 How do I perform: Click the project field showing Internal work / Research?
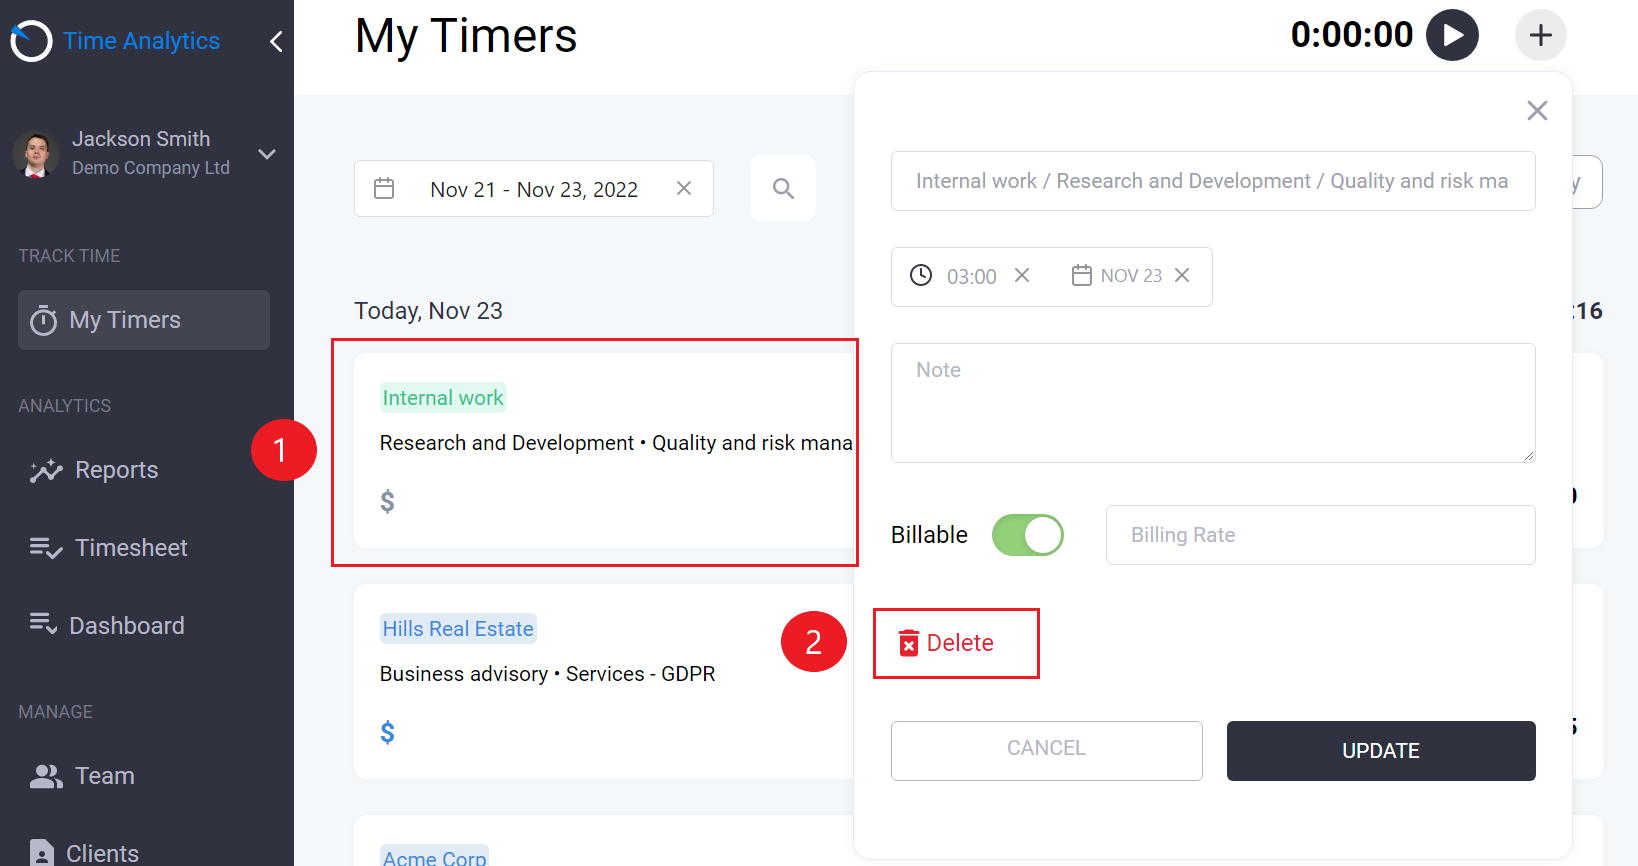tap(1213, 181)
